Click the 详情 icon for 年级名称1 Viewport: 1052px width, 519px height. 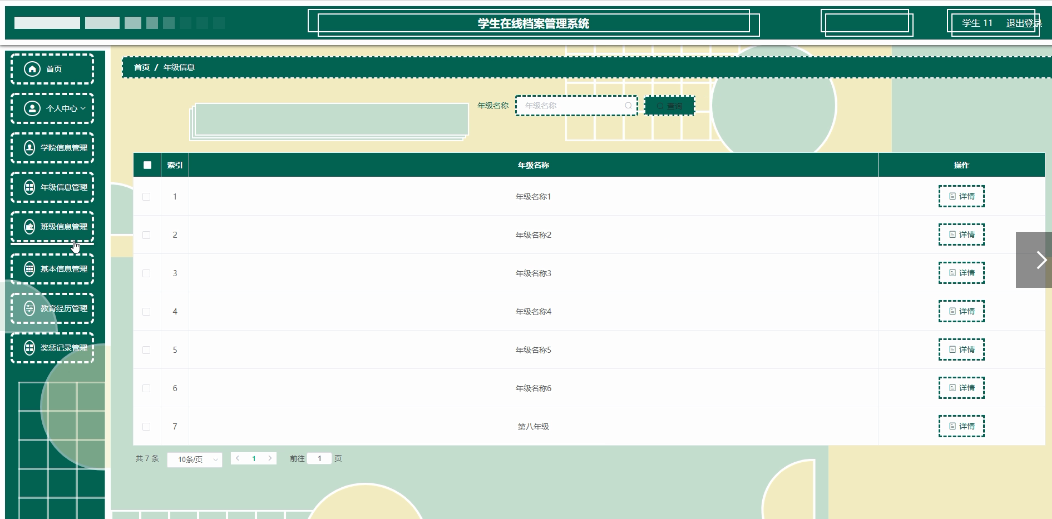(x=952, y=196)
